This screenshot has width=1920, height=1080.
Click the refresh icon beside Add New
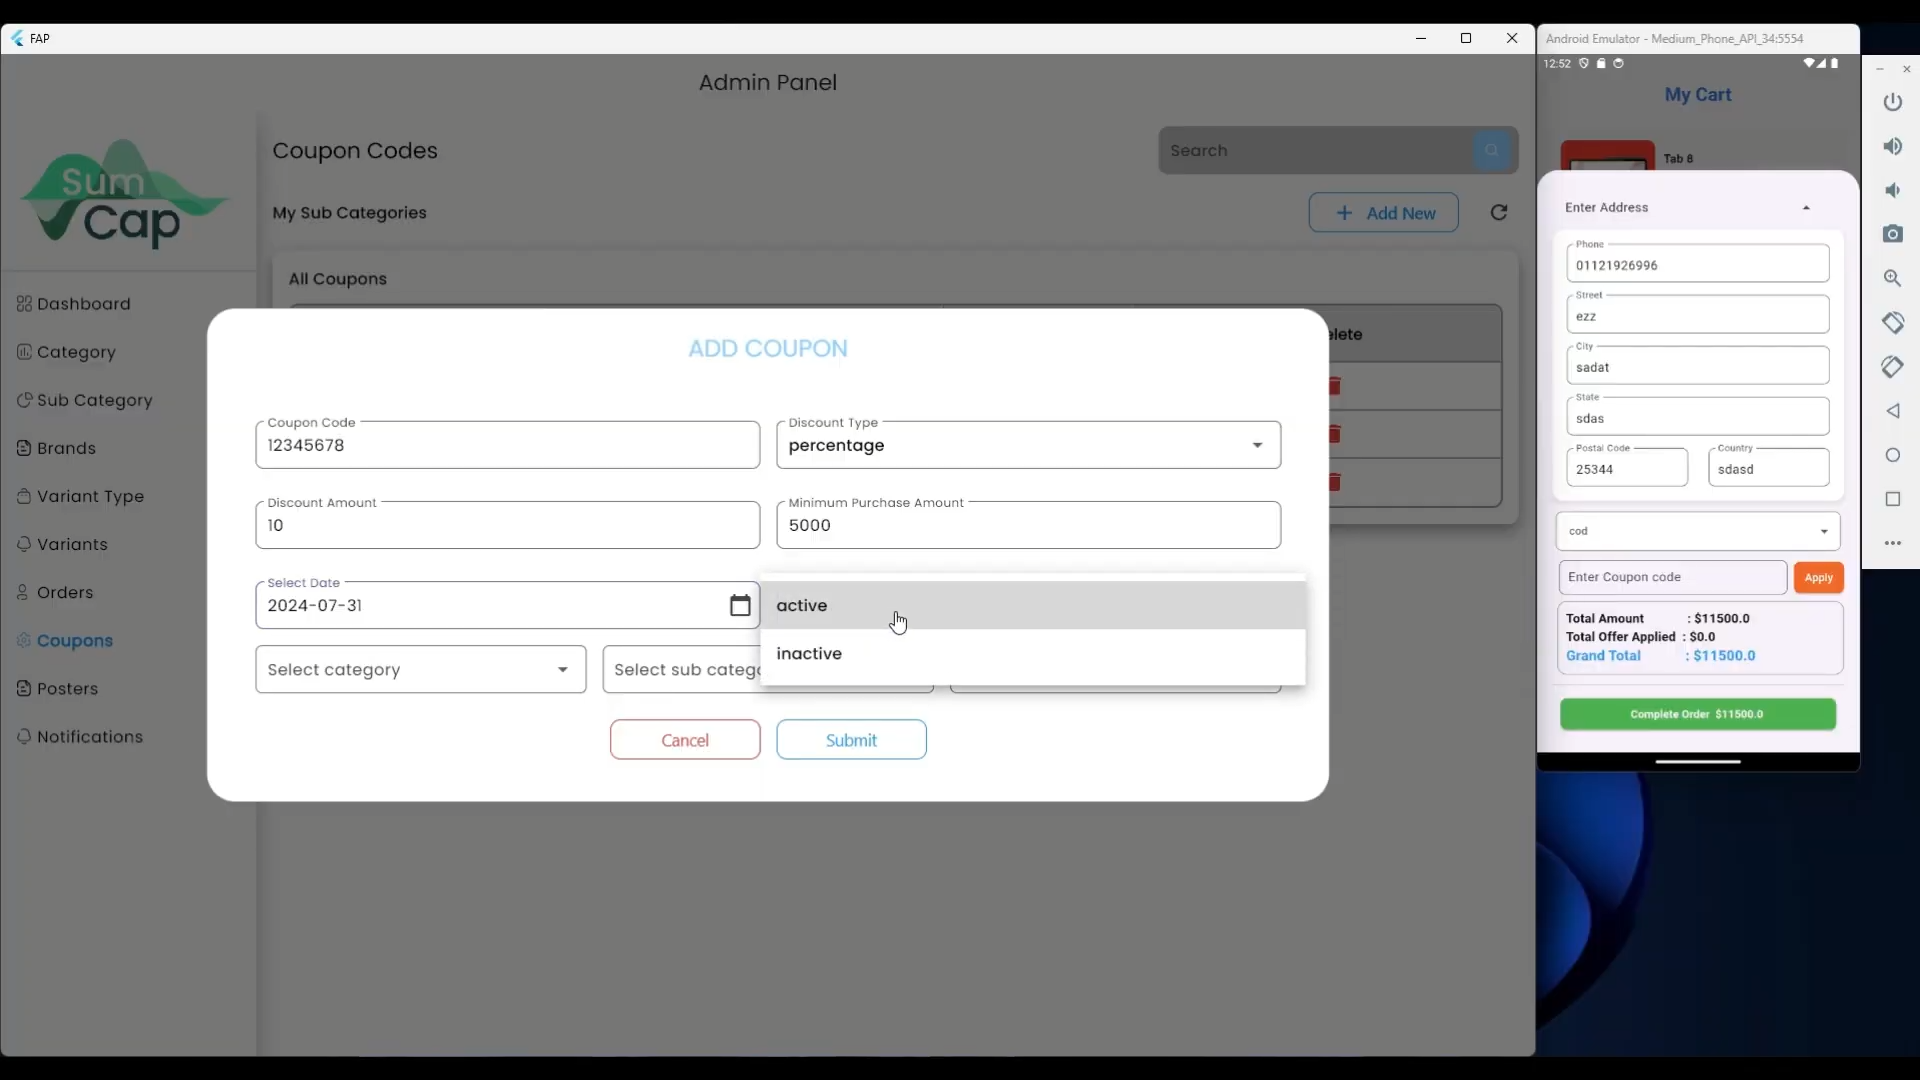1499,213
